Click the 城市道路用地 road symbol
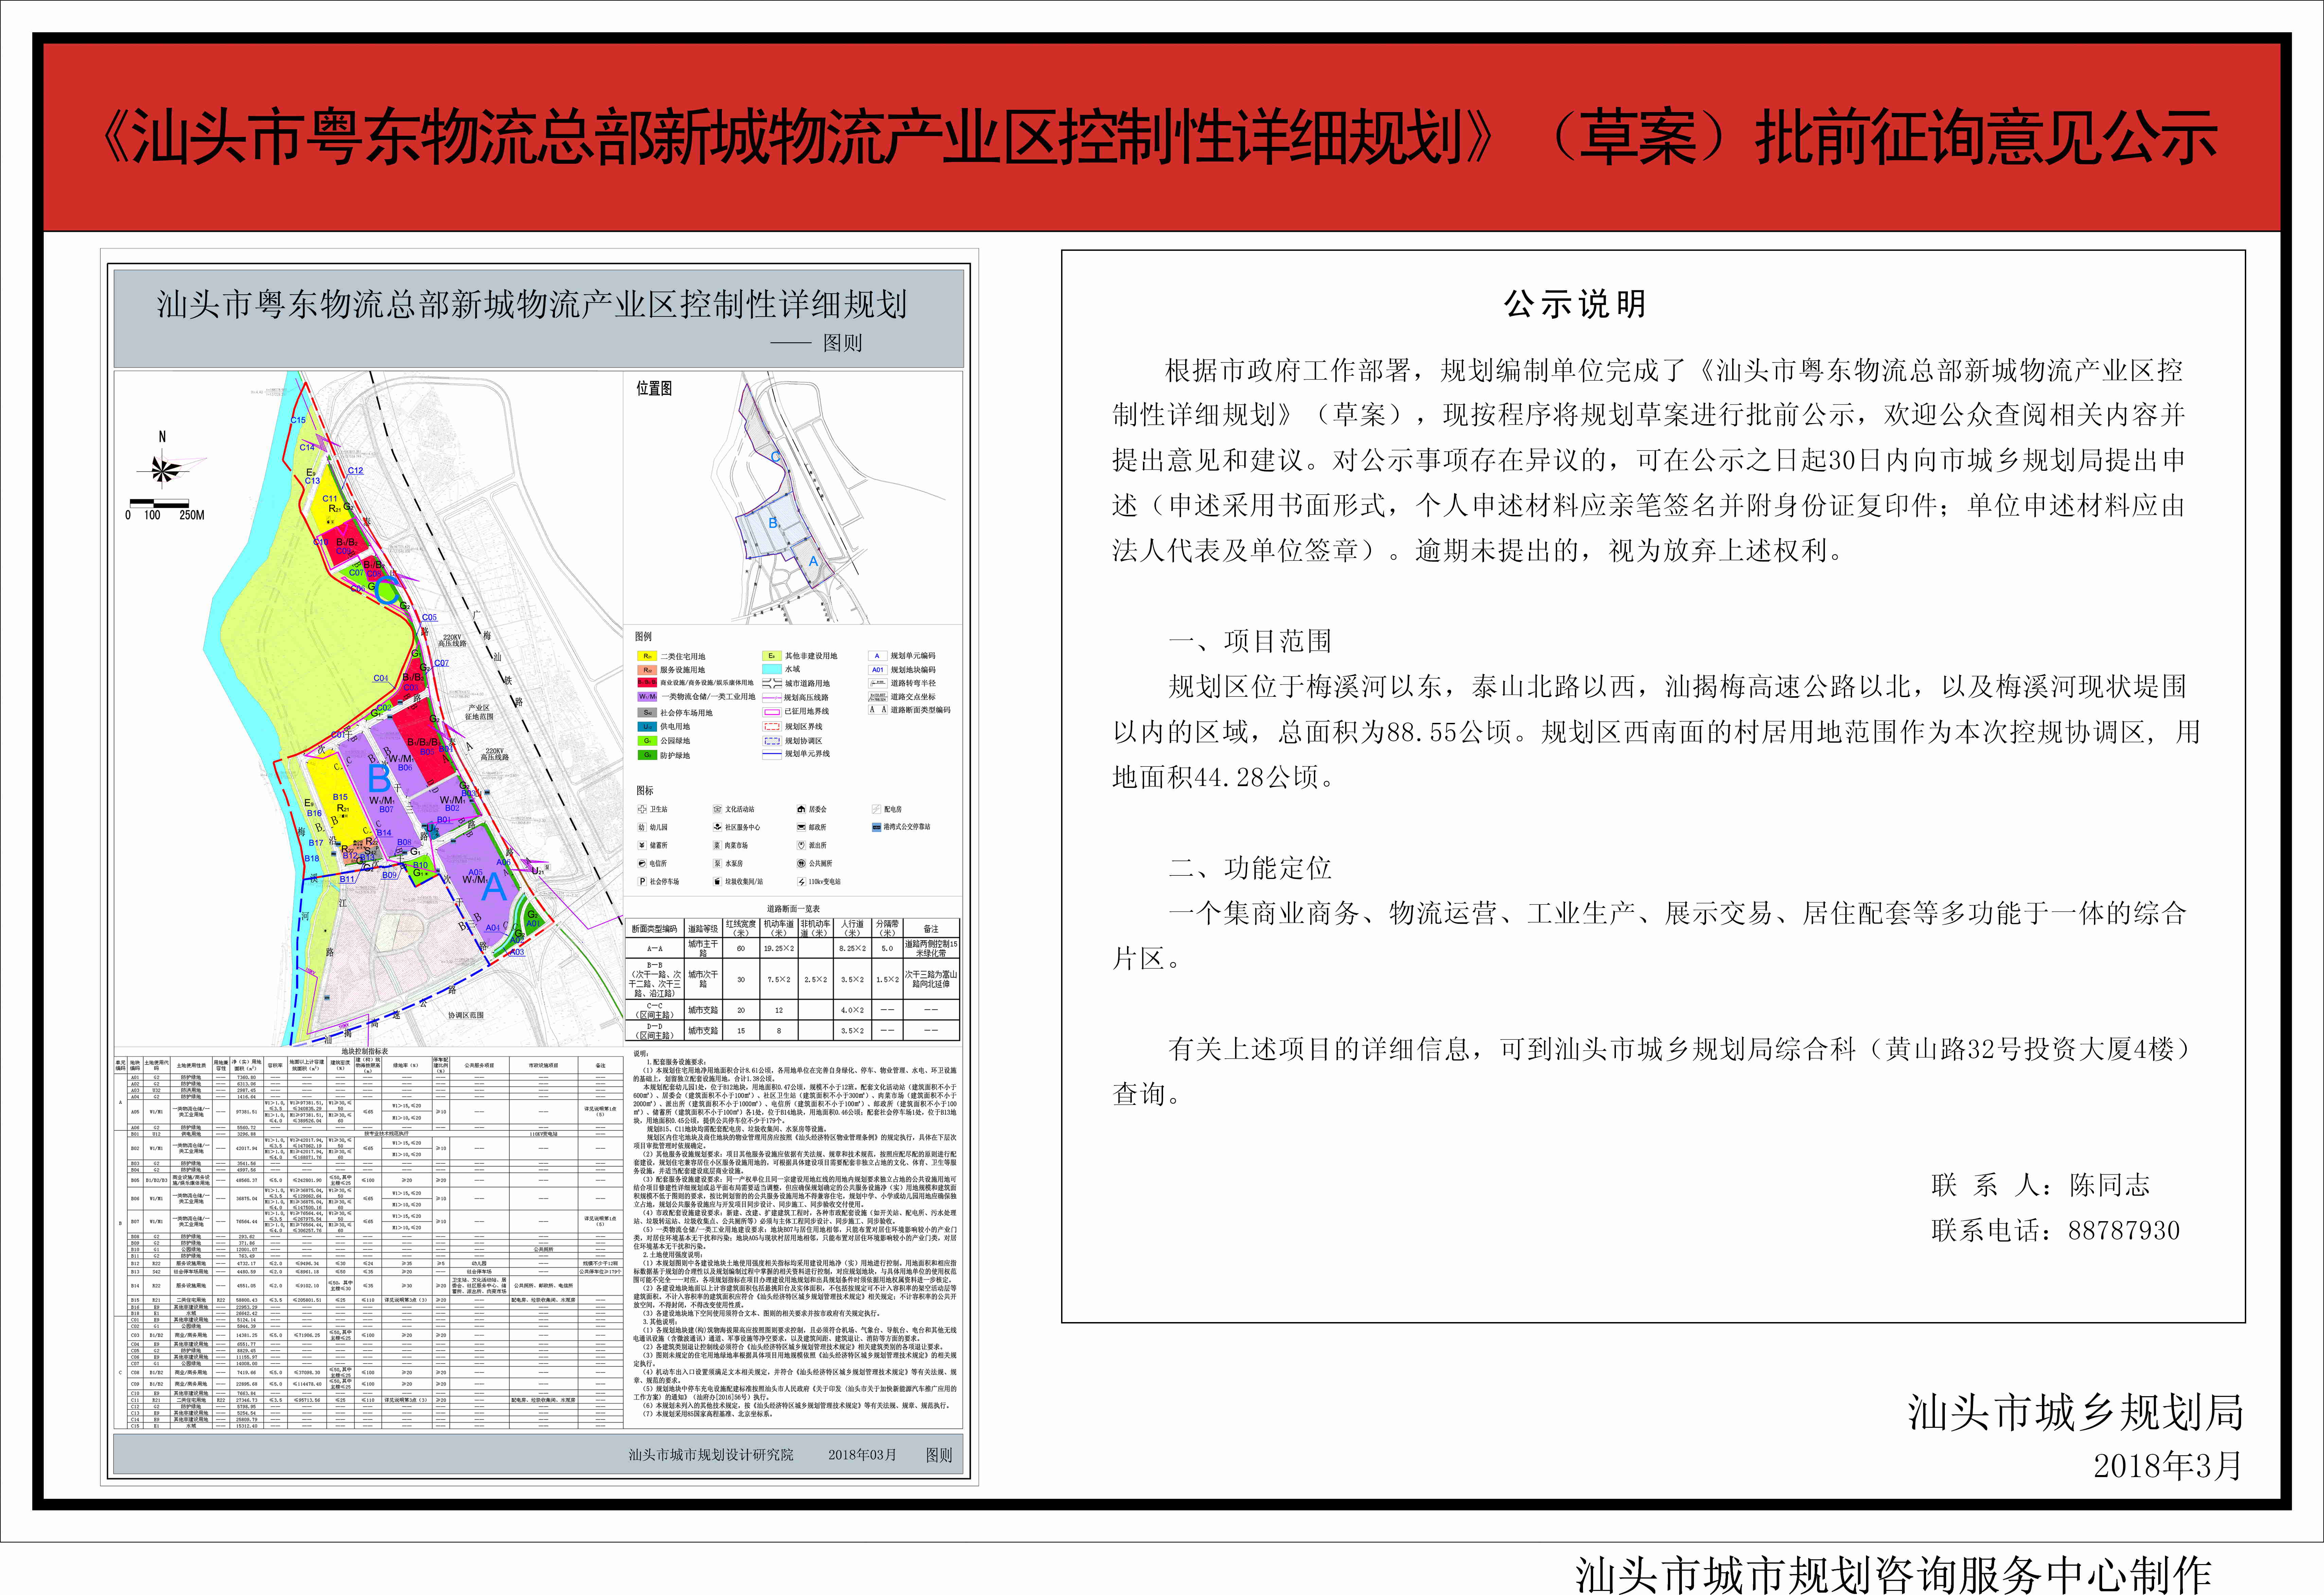This screenshot has height=1595, width=2324. (772, 683)
